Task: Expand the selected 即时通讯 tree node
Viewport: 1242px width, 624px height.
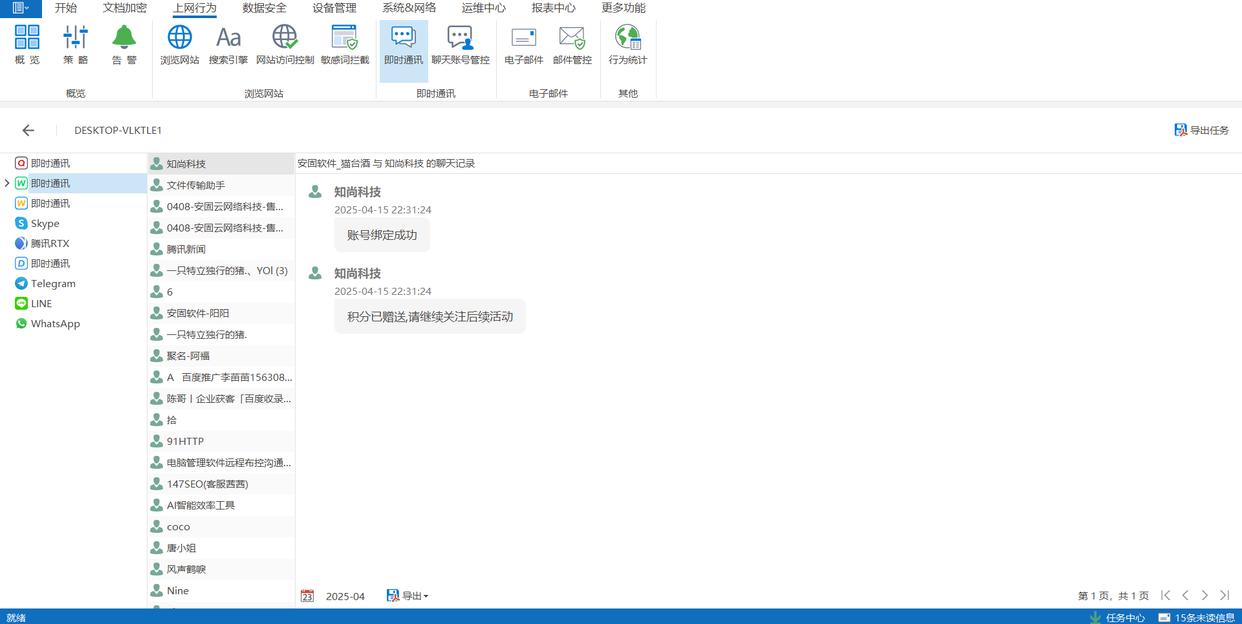Action: pos(7,183)
